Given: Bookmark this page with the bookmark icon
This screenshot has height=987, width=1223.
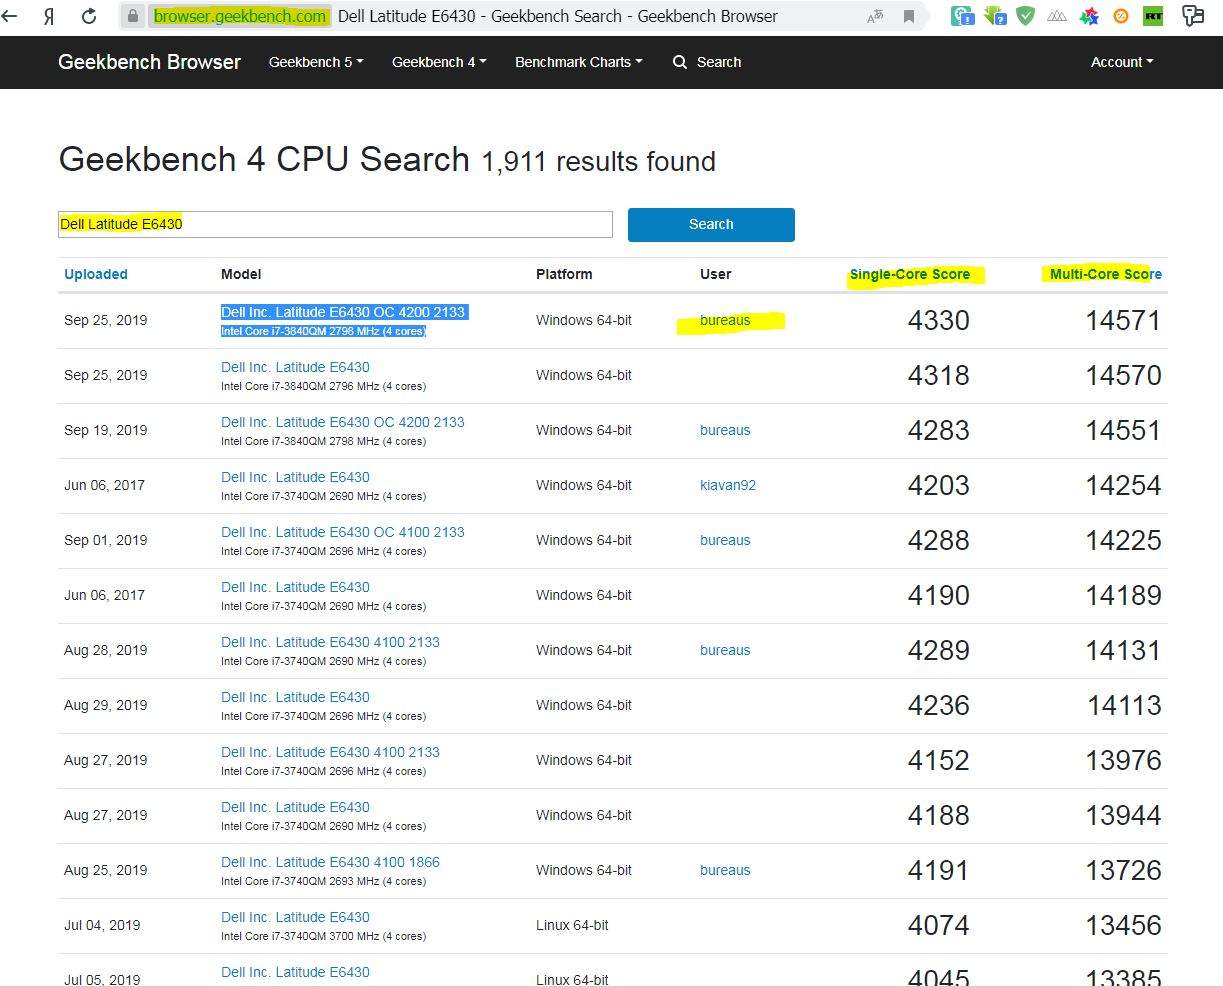Looking at the screenshot, I should (909, 16).
